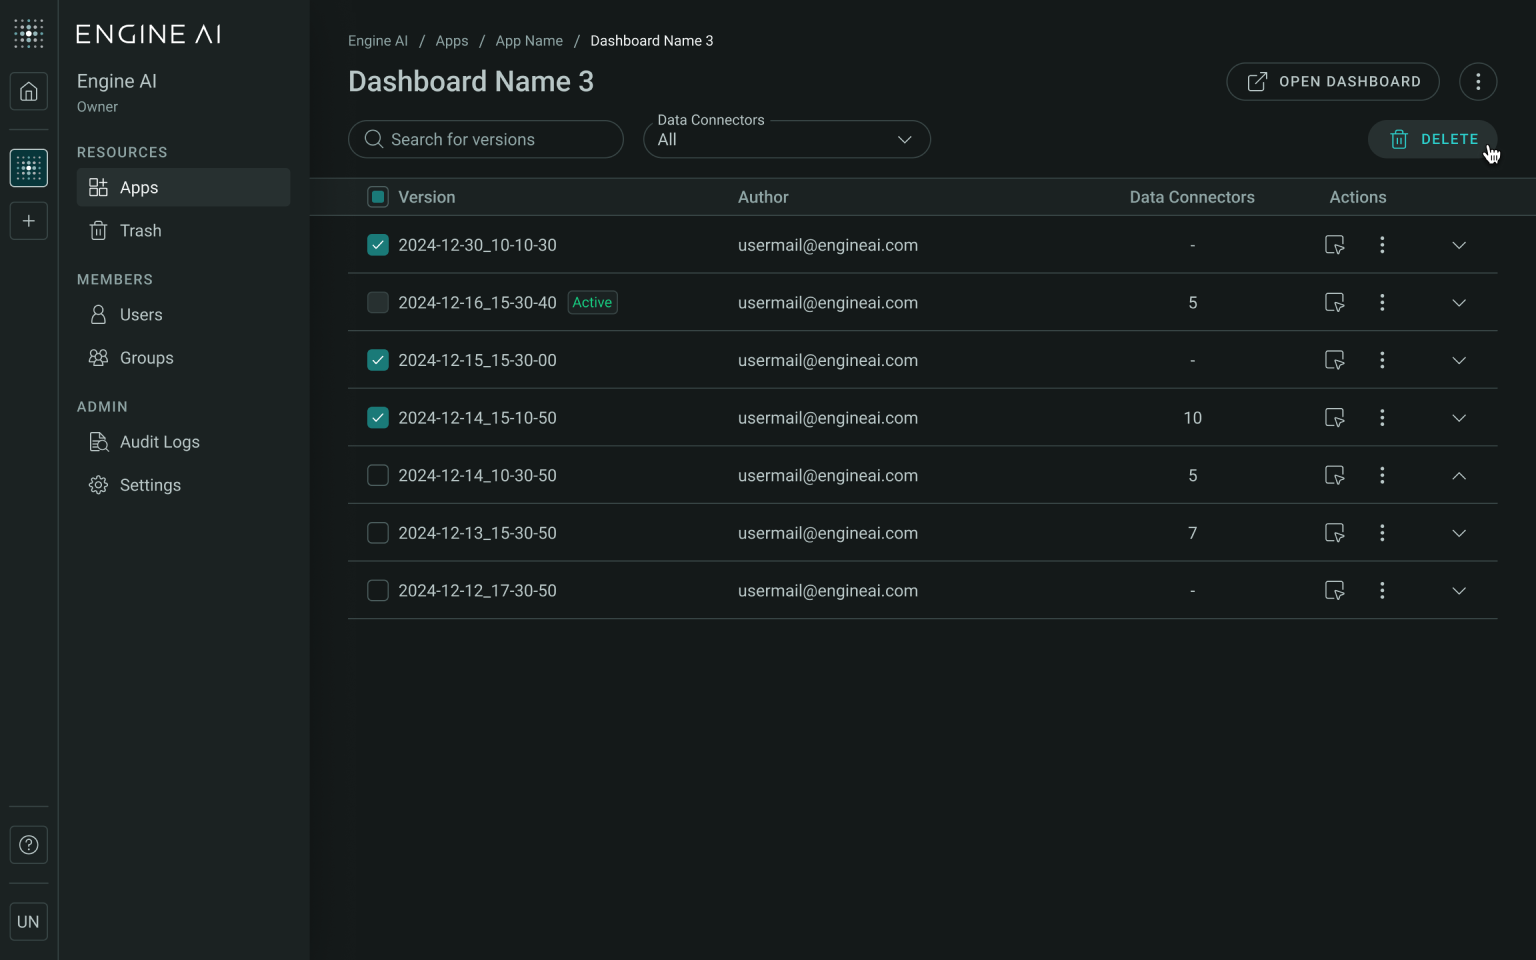Screen dimensions: 1536x960
Task: Expand row 2024-12-14_15-10-50 with chevron
Action: 1459,418
